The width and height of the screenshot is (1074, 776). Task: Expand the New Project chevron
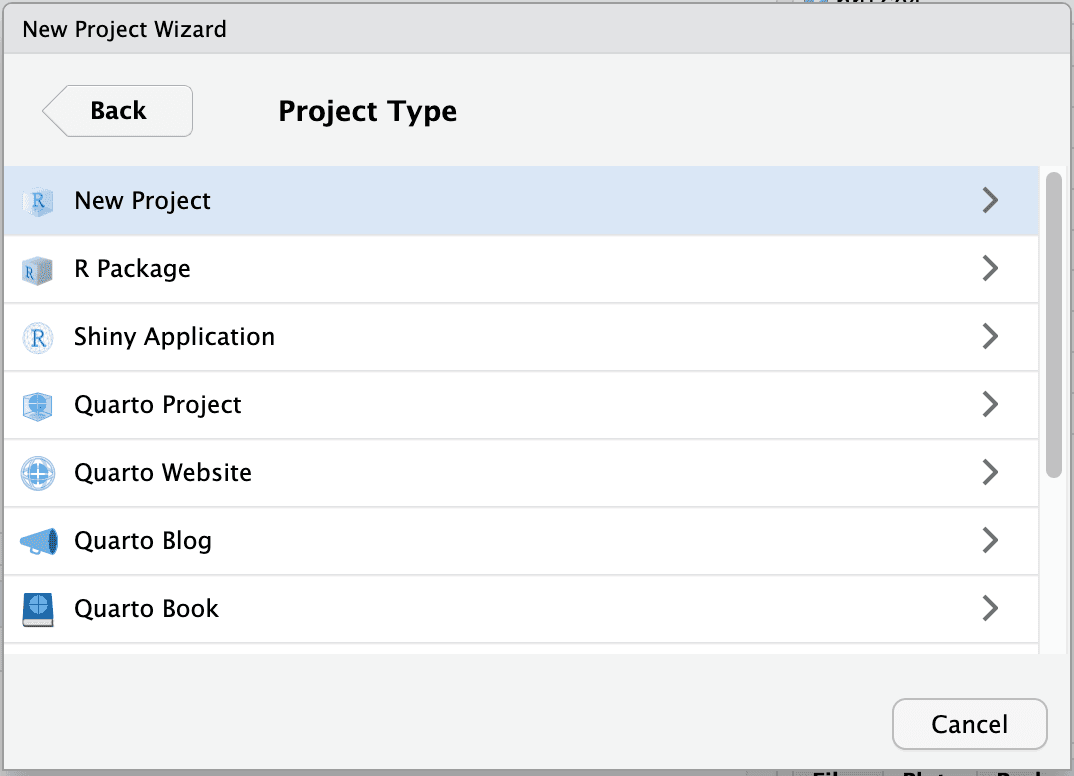tap(989, 200)
